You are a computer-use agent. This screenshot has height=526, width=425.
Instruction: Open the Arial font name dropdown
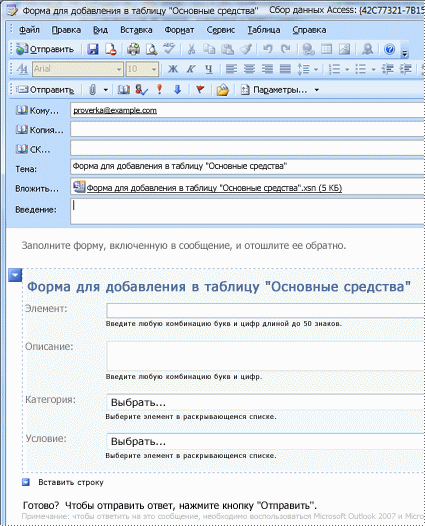119,69
